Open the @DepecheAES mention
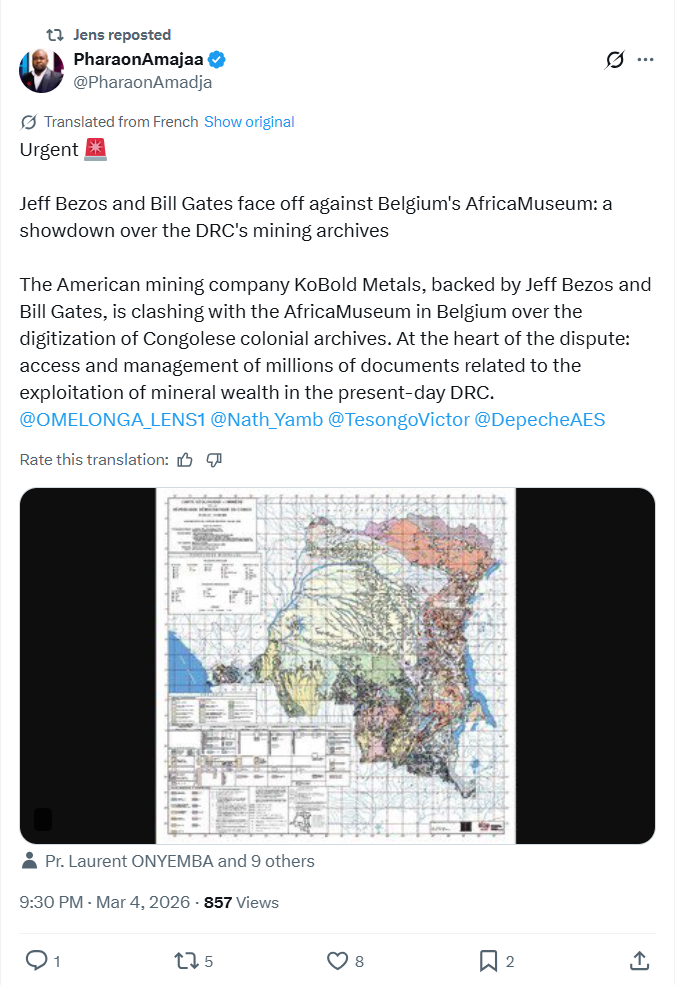Image resolution: width=692 pixels, height=985 pixels. click(x=539, y=419)
